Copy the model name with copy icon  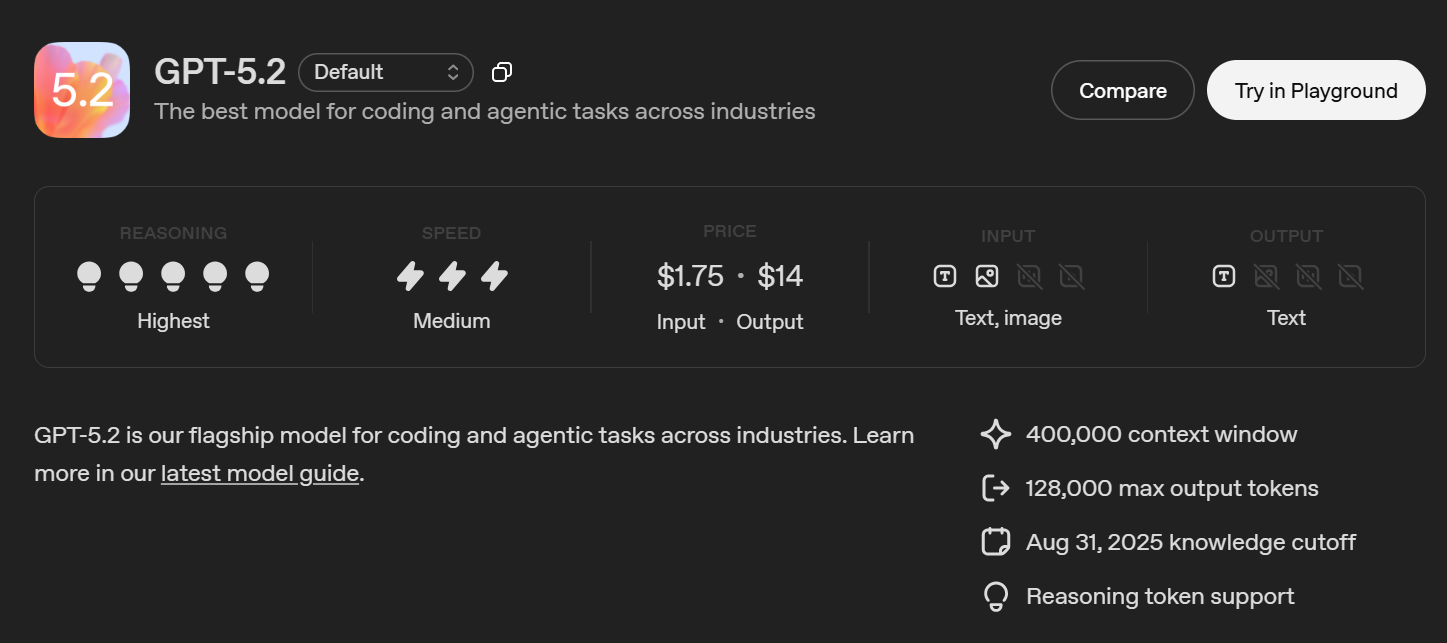[x=502, y=72]
